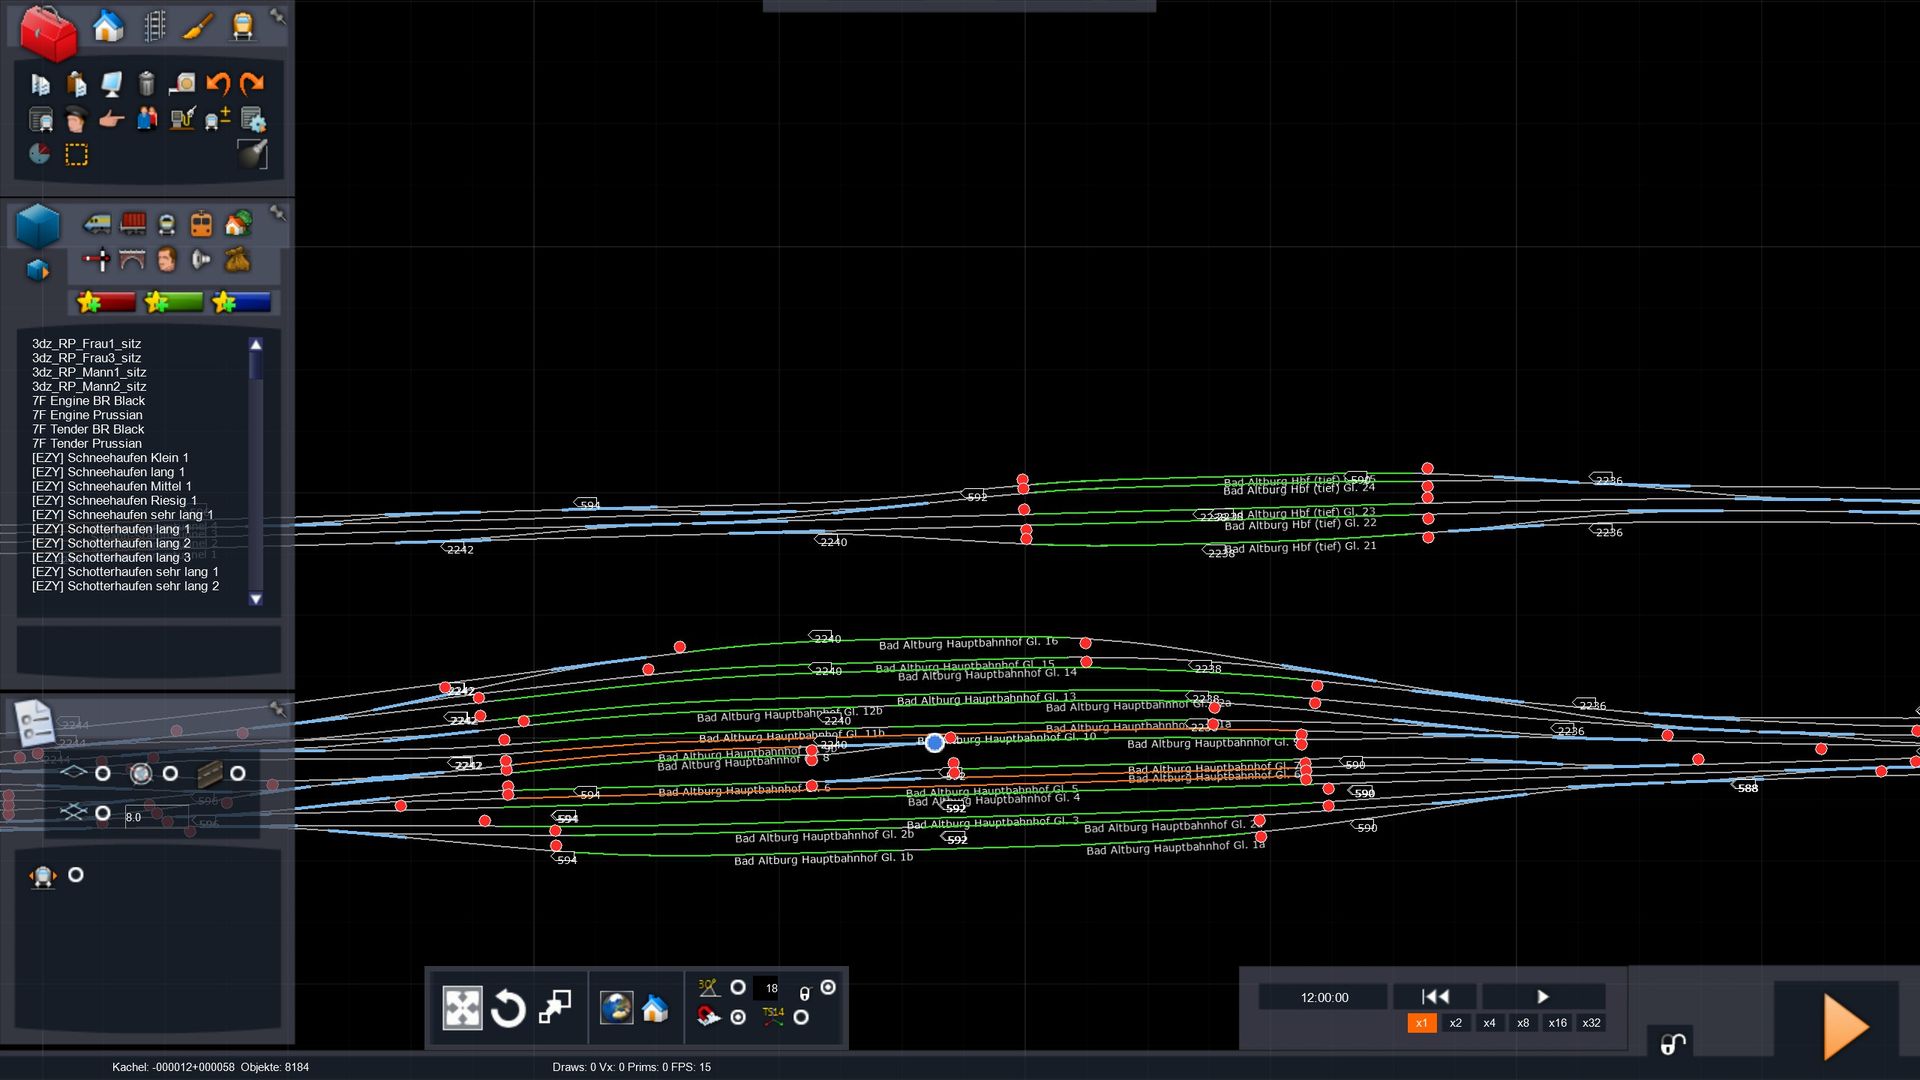1920x1080 pixels.
Task: Click the earth globe view icon
Action: point(616,1008)
